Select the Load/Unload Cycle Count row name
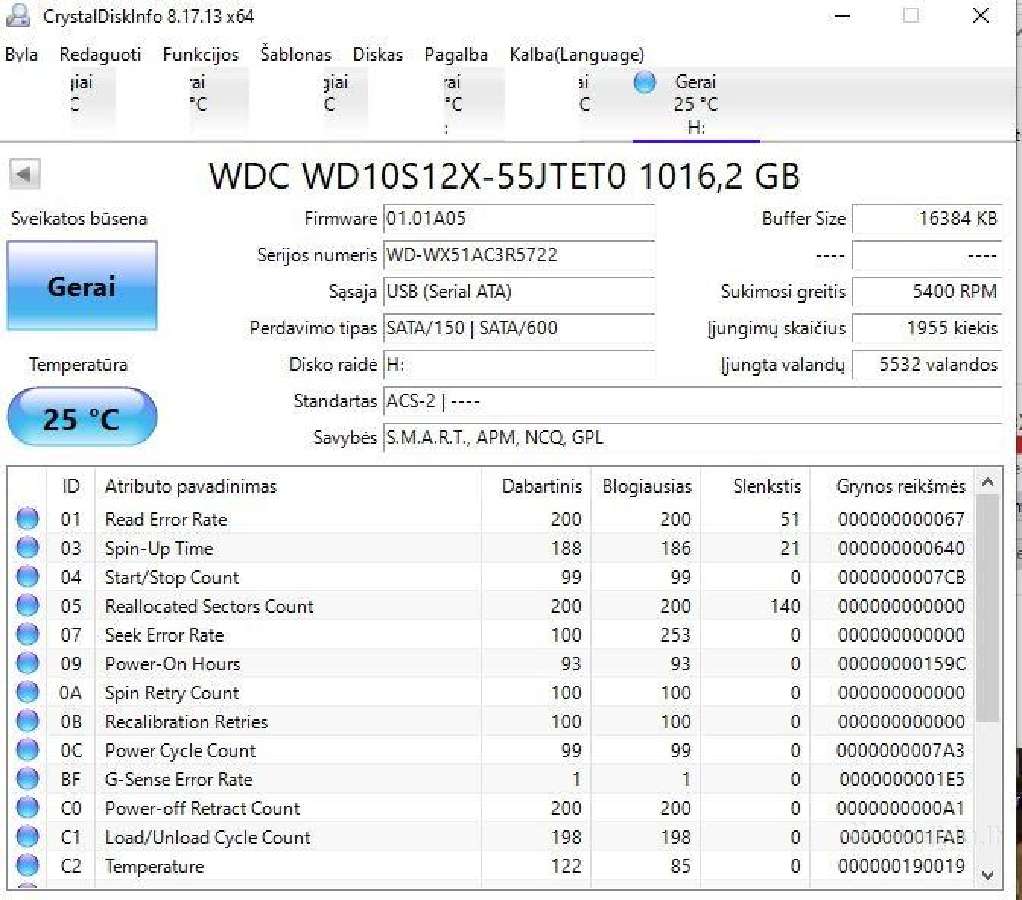 pyautogui.click(x=208, y=837)
